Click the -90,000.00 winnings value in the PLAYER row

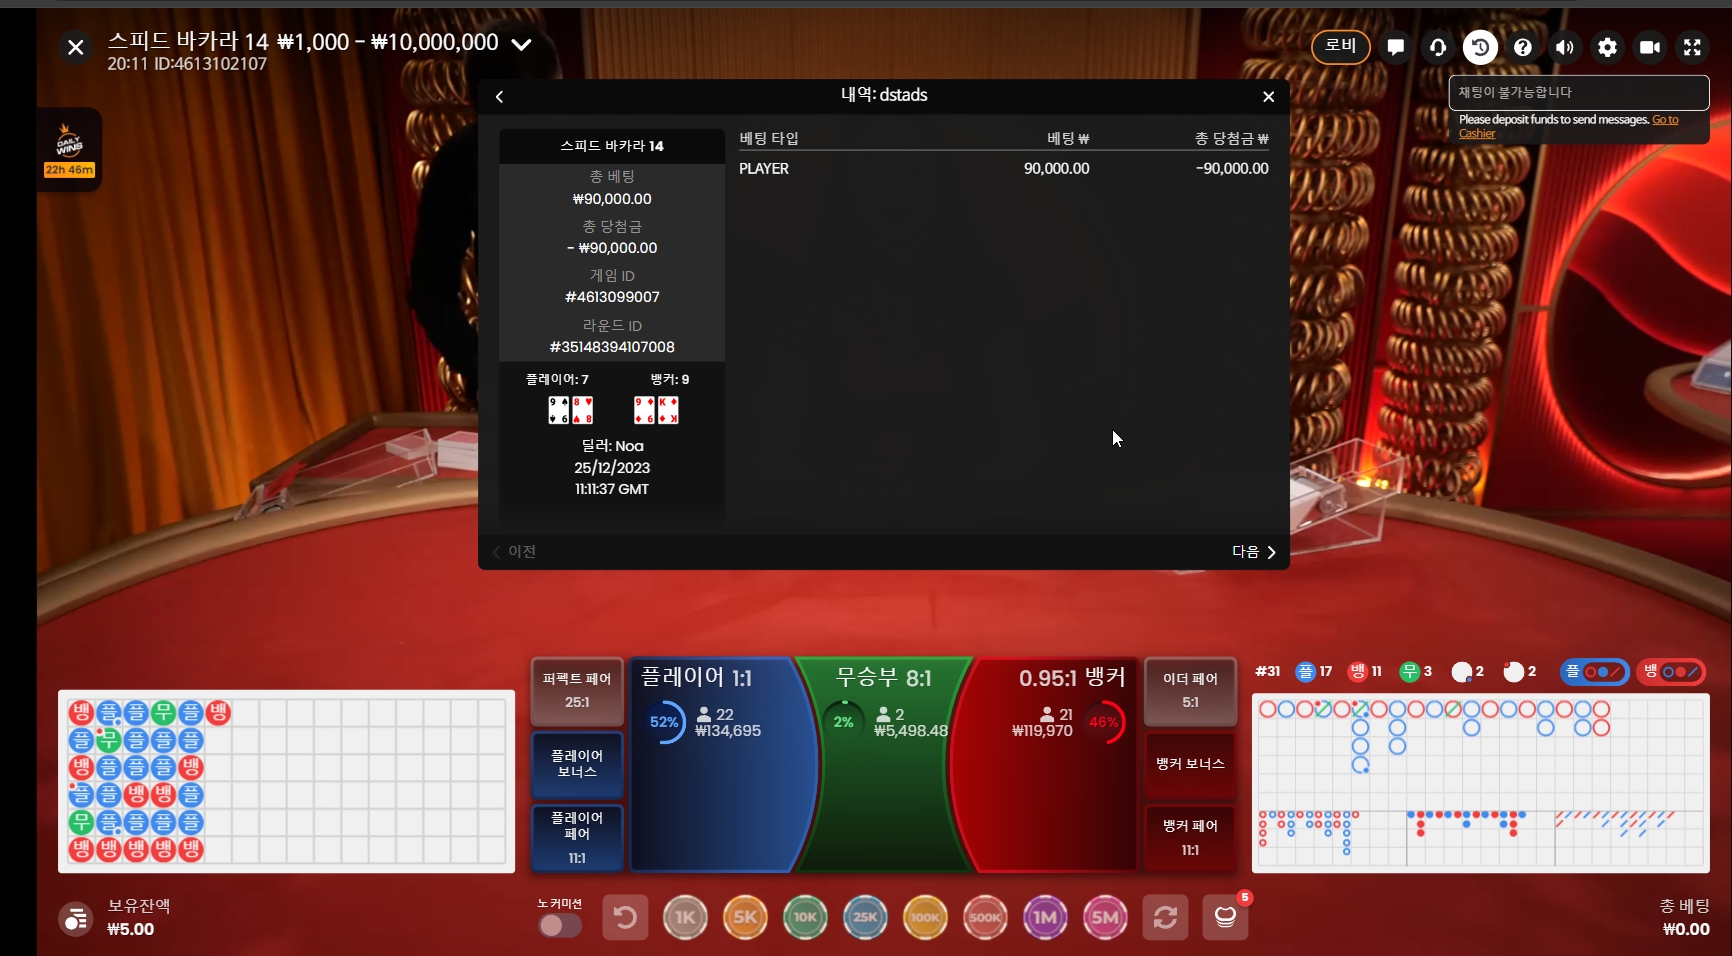click(x=1232, y=169)
